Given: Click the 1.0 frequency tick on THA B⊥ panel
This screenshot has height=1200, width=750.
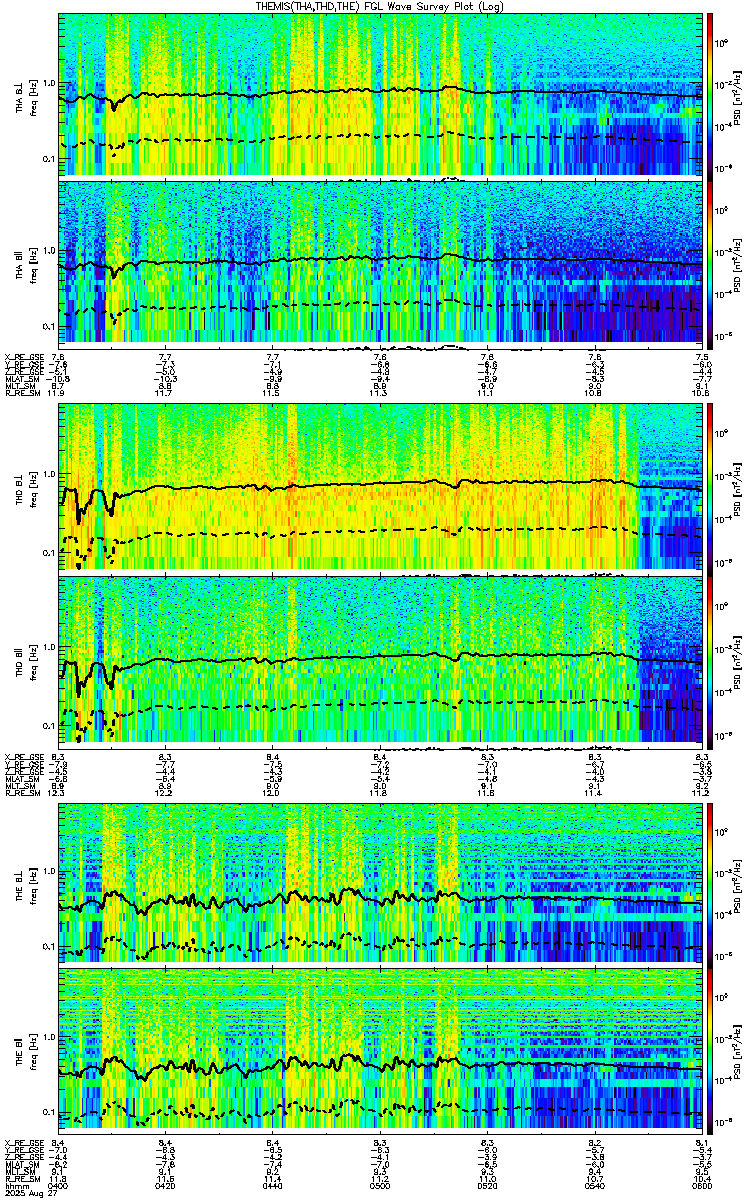Looking at the screenshot, I should 47,83.
